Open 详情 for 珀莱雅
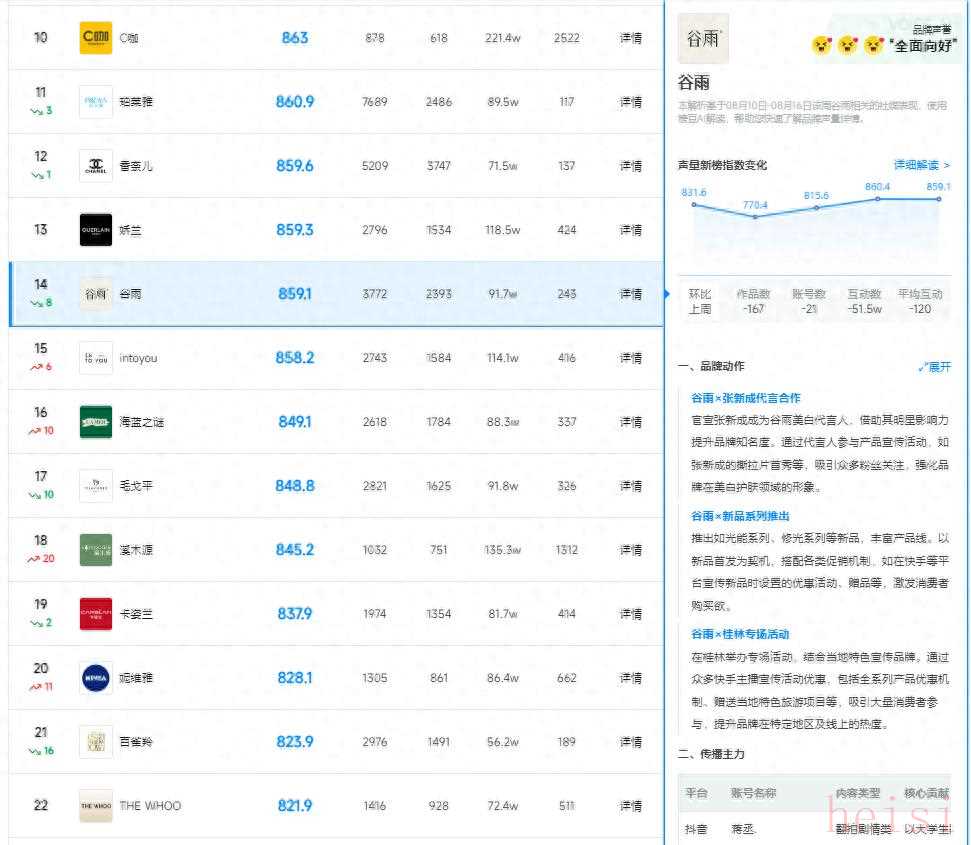Viewport: 971px width, 845px height. 630,102
